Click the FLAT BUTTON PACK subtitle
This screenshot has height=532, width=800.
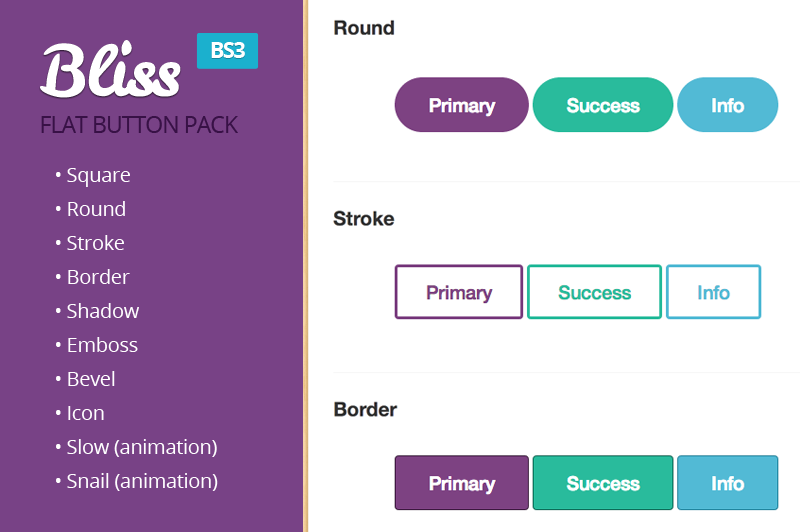pyautogui.click(x=139, y=125)
